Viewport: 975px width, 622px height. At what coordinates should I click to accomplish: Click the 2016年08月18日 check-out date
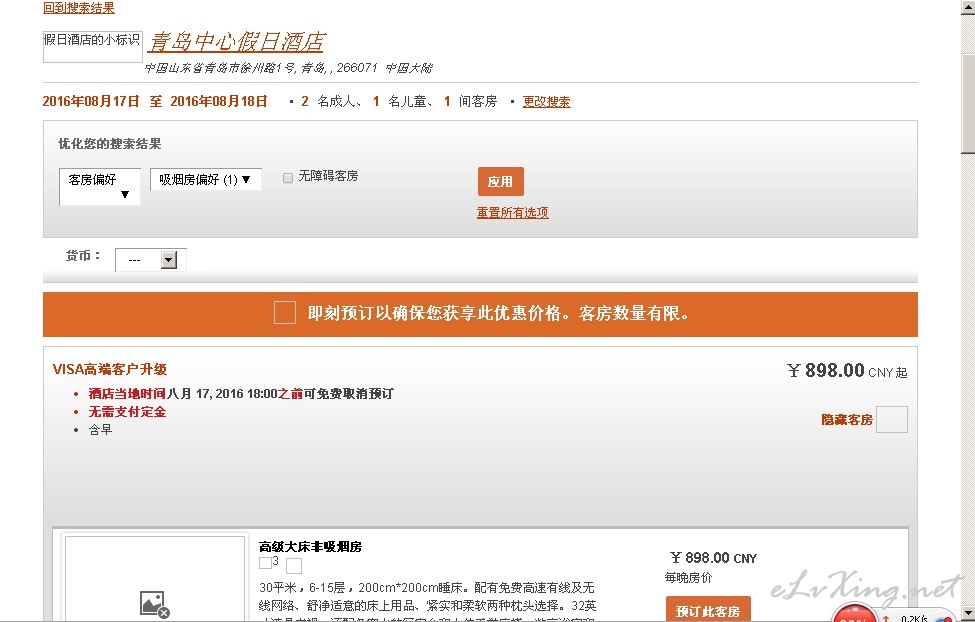(219, 101)
